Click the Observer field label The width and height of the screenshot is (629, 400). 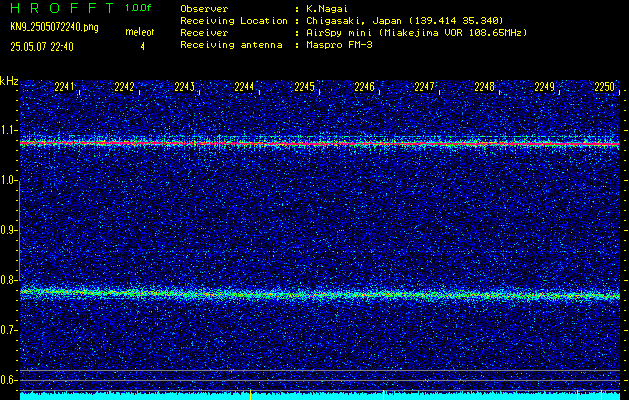(204, 9)
